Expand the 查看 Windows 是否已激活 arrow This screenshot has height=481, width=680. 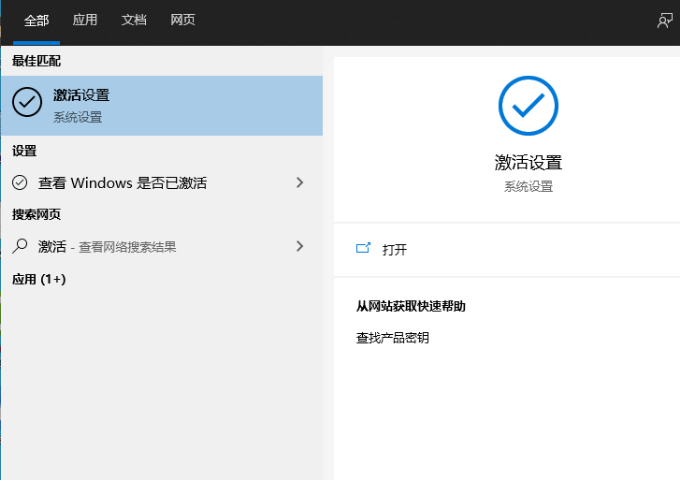(x=299, y=183)
